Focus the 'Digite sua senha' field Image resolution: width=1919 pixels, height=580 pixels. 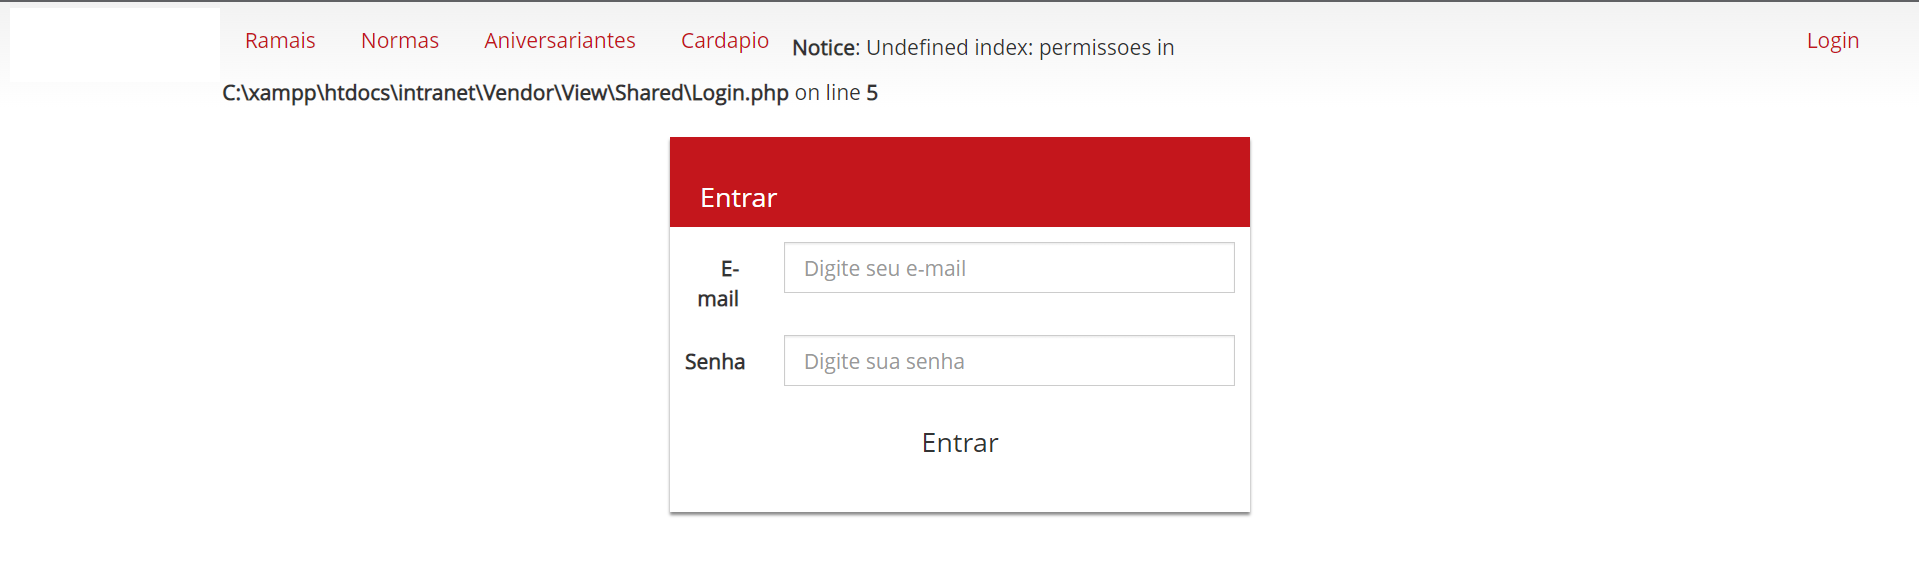(1009, 361)
